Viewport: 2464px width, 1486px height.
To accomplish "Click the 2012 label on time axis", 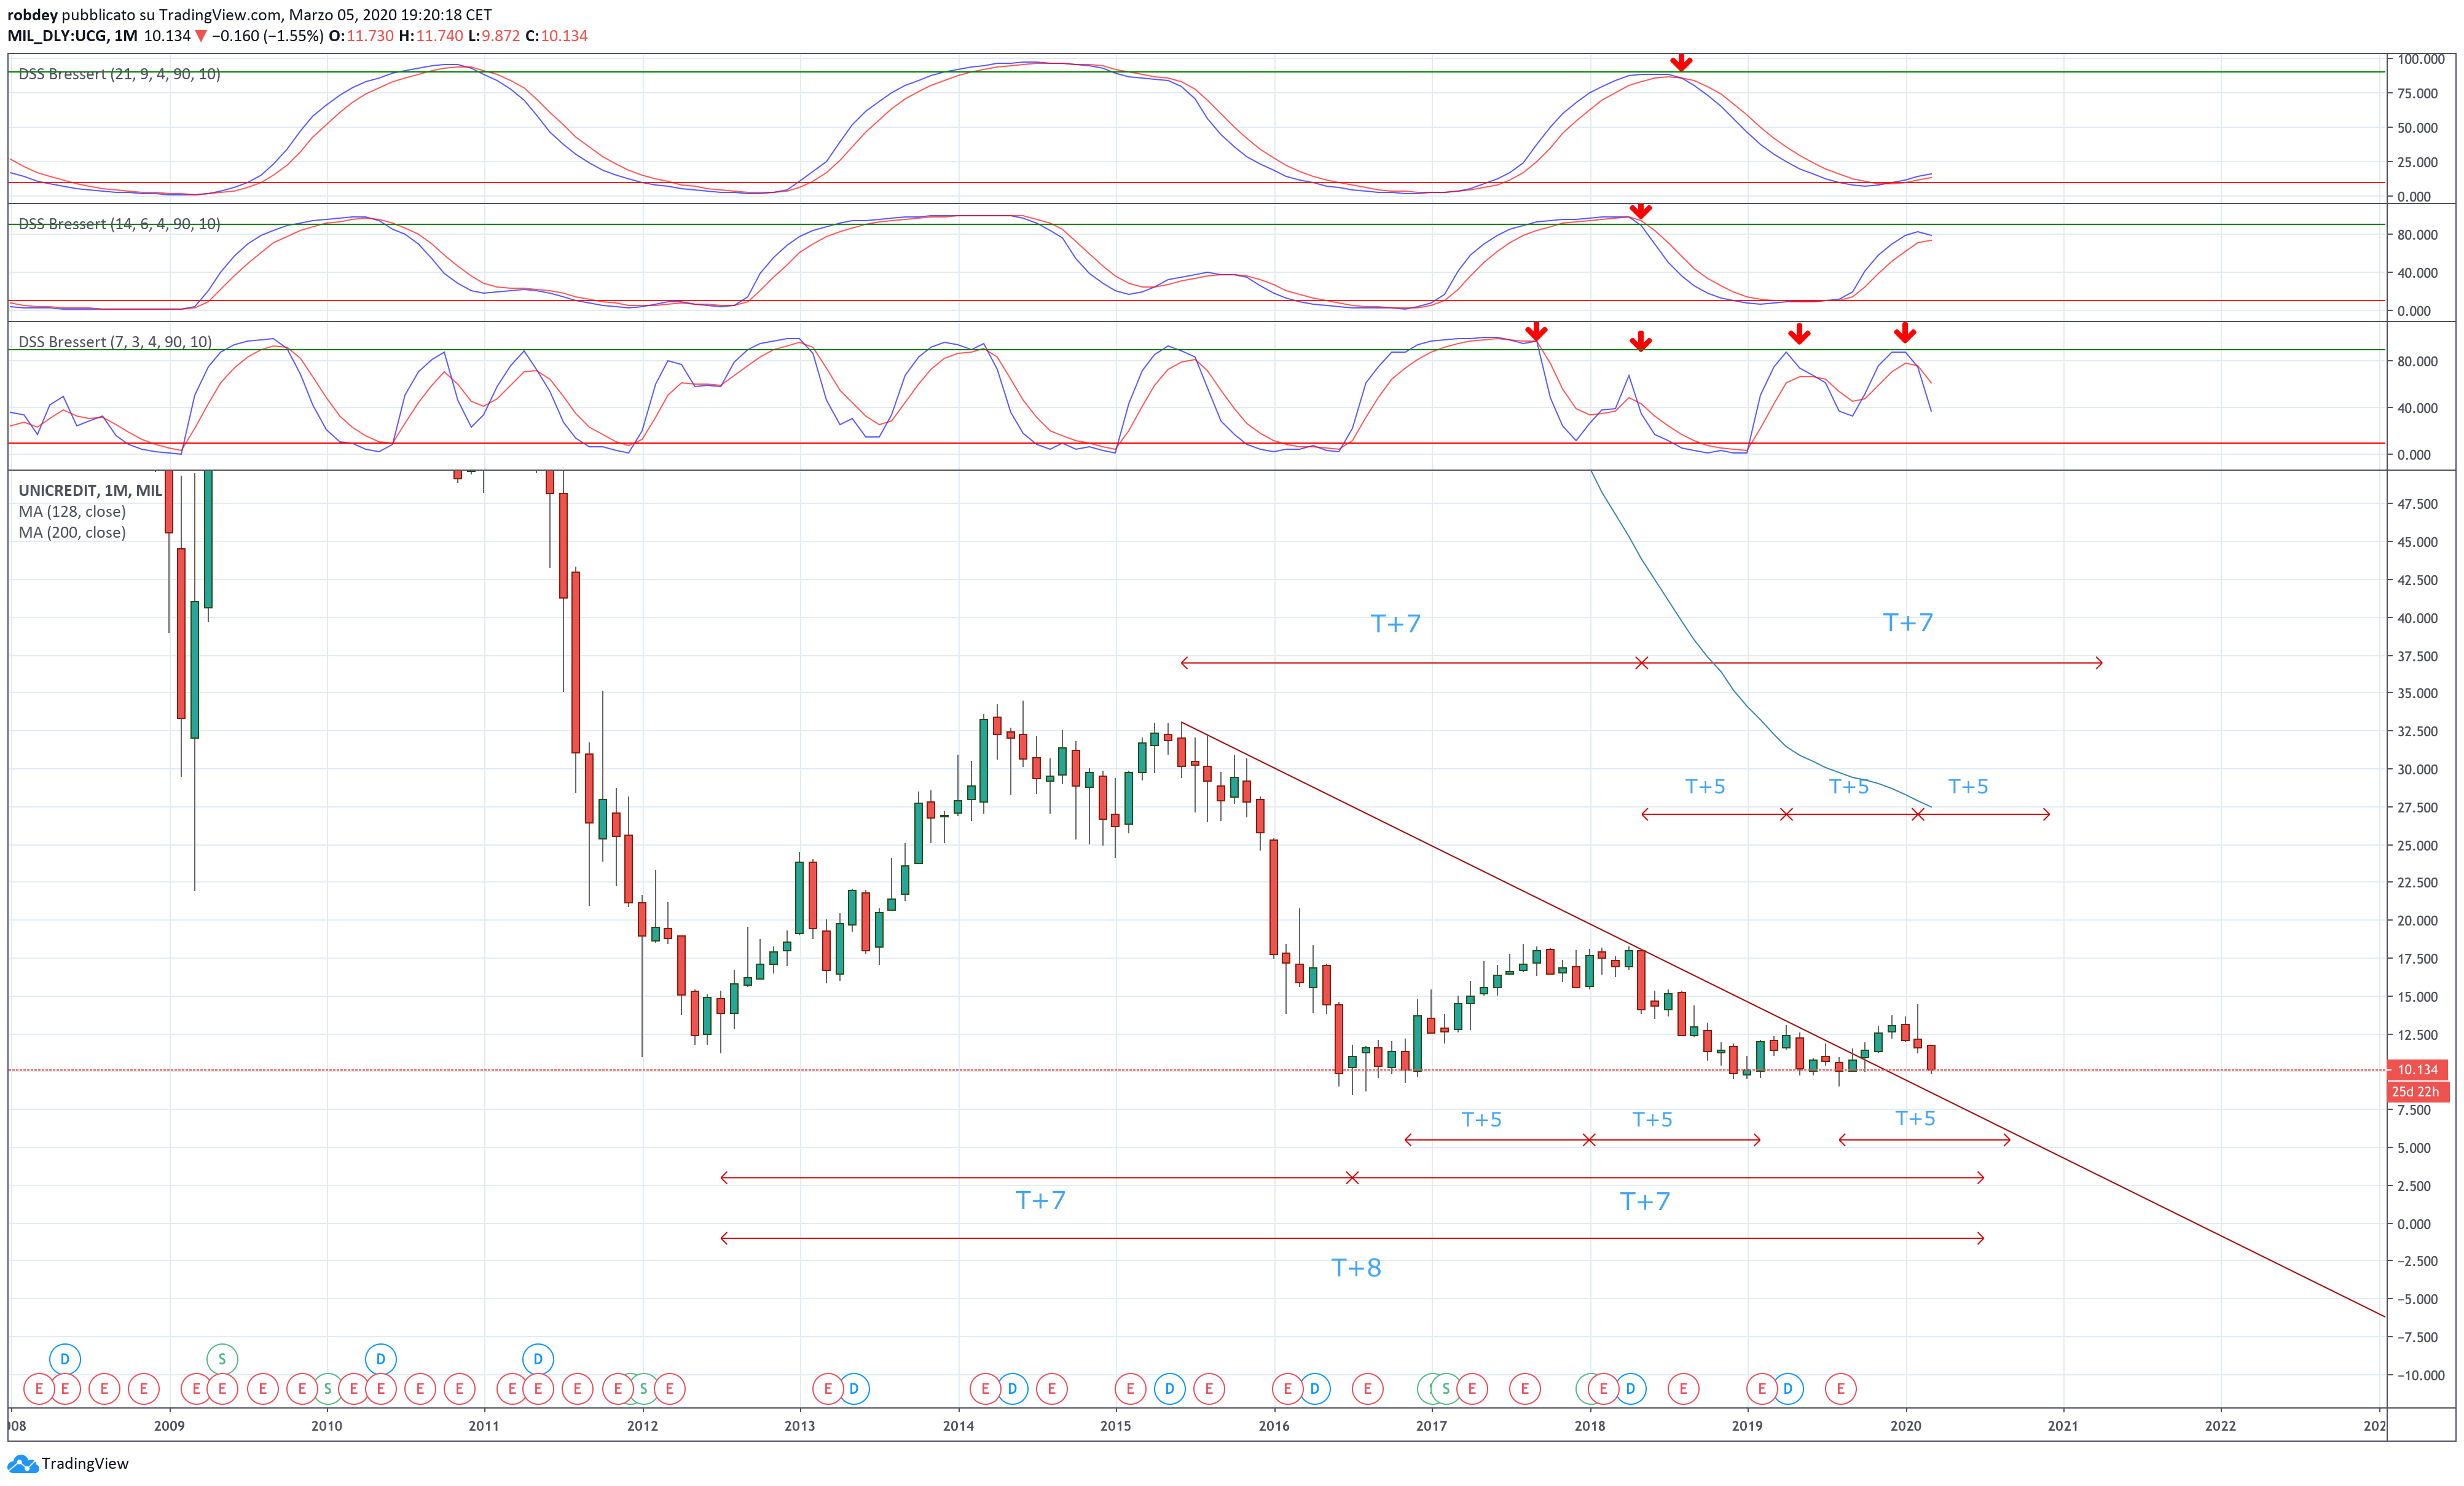I will coord(642,1426).
